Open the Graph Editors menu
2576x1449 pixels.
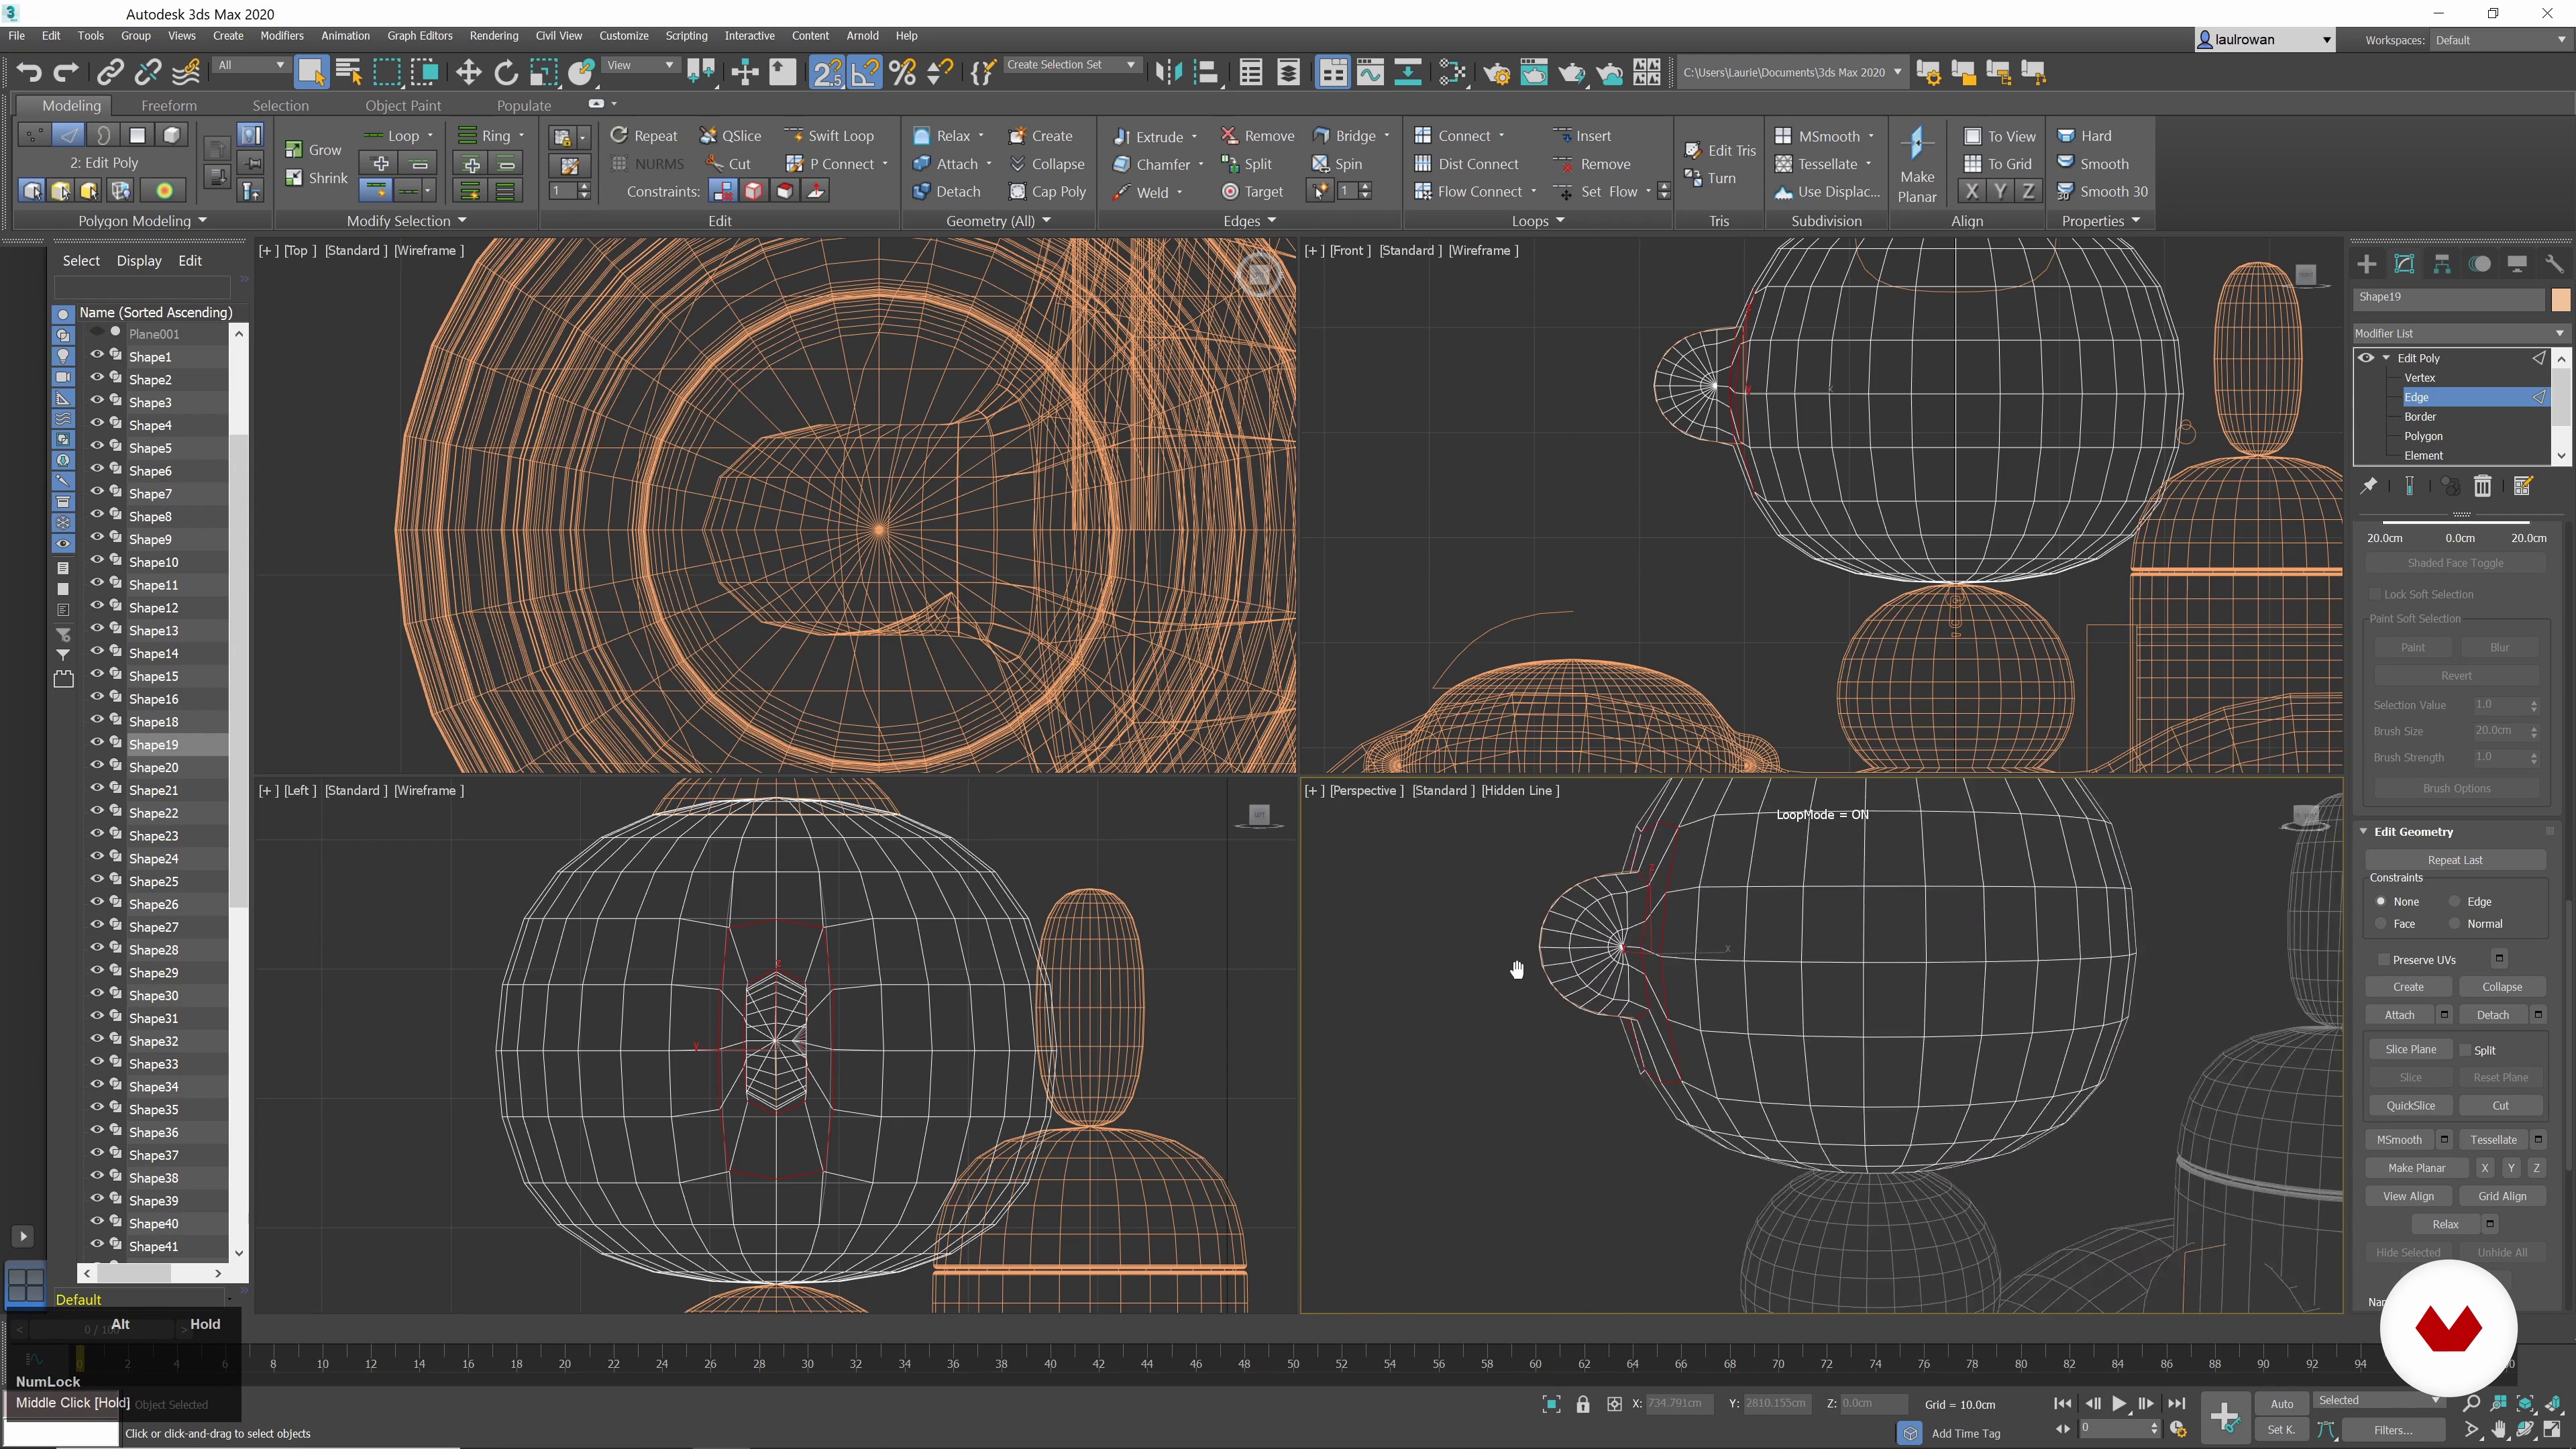pos(420,35)
